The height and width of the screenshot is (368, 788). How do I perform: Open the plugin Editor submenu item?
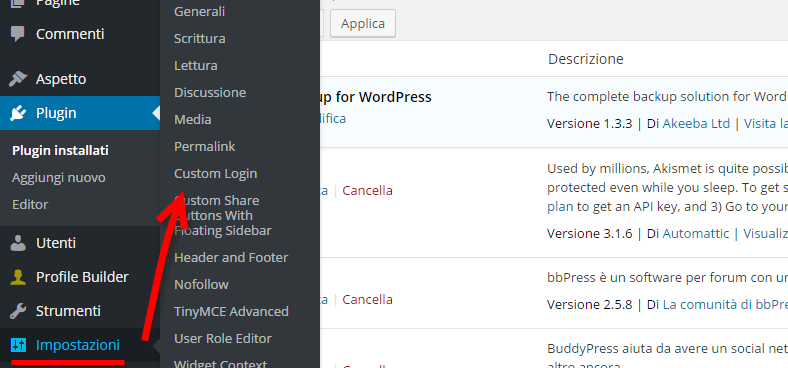click(x=30, y=205)
